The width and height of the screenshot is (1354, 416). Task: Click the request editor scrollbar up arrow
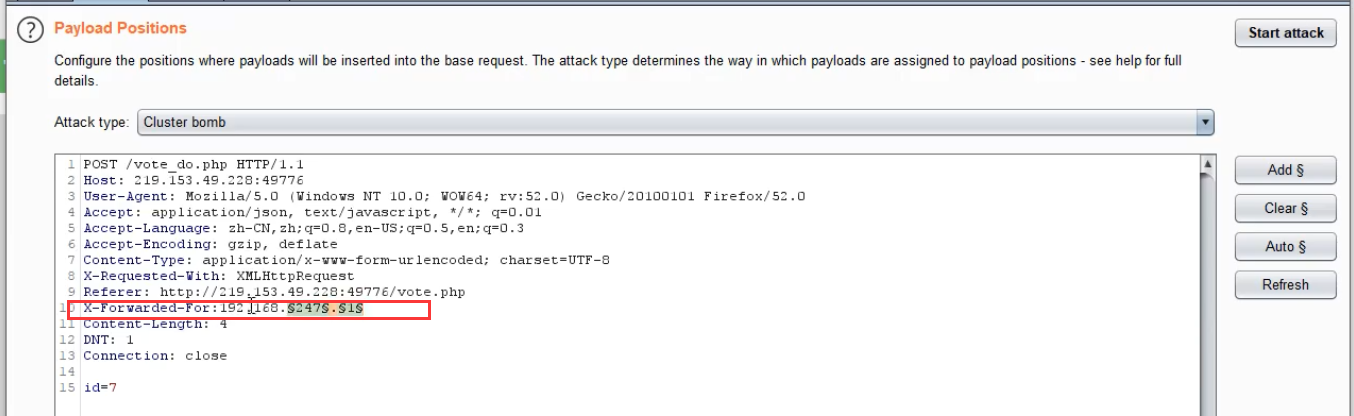1207,164
